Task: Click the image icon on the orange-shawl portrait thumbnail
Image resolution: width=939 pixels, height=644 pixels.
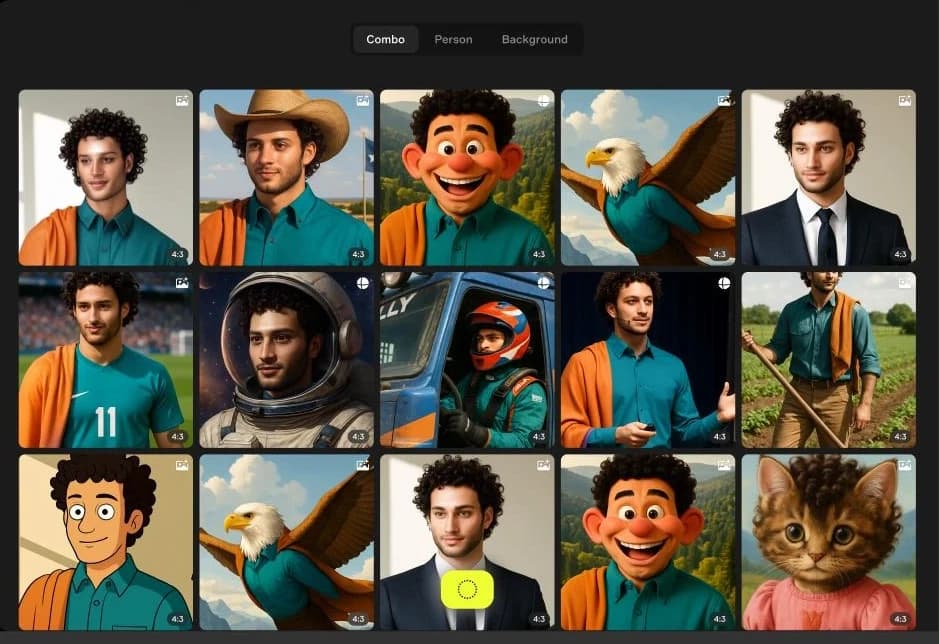Action: (x=182, y=101)
